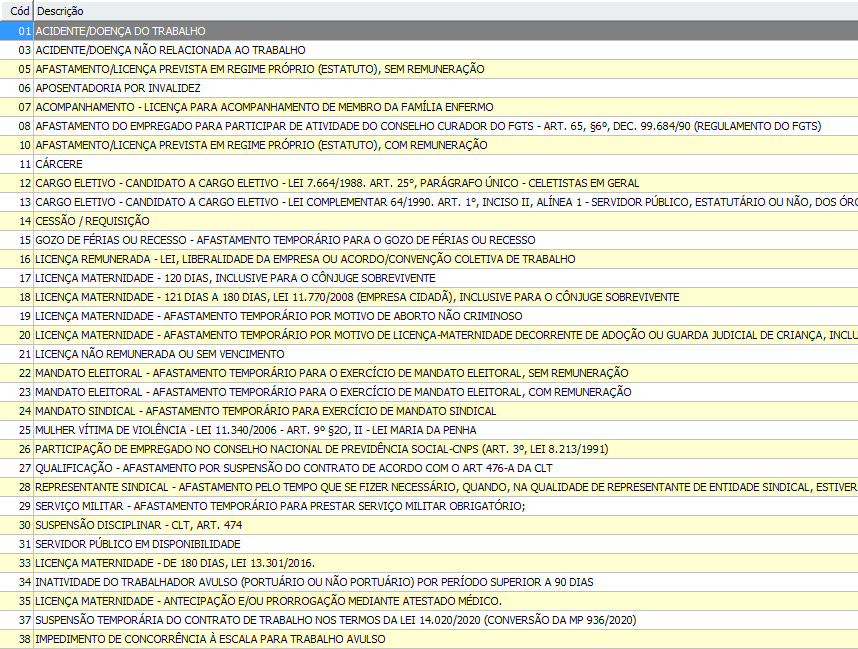Select MULHER VÍTIMA DE VIOLÊNCIA row
This screenshot has width=858, height=649.
point(429,431)
